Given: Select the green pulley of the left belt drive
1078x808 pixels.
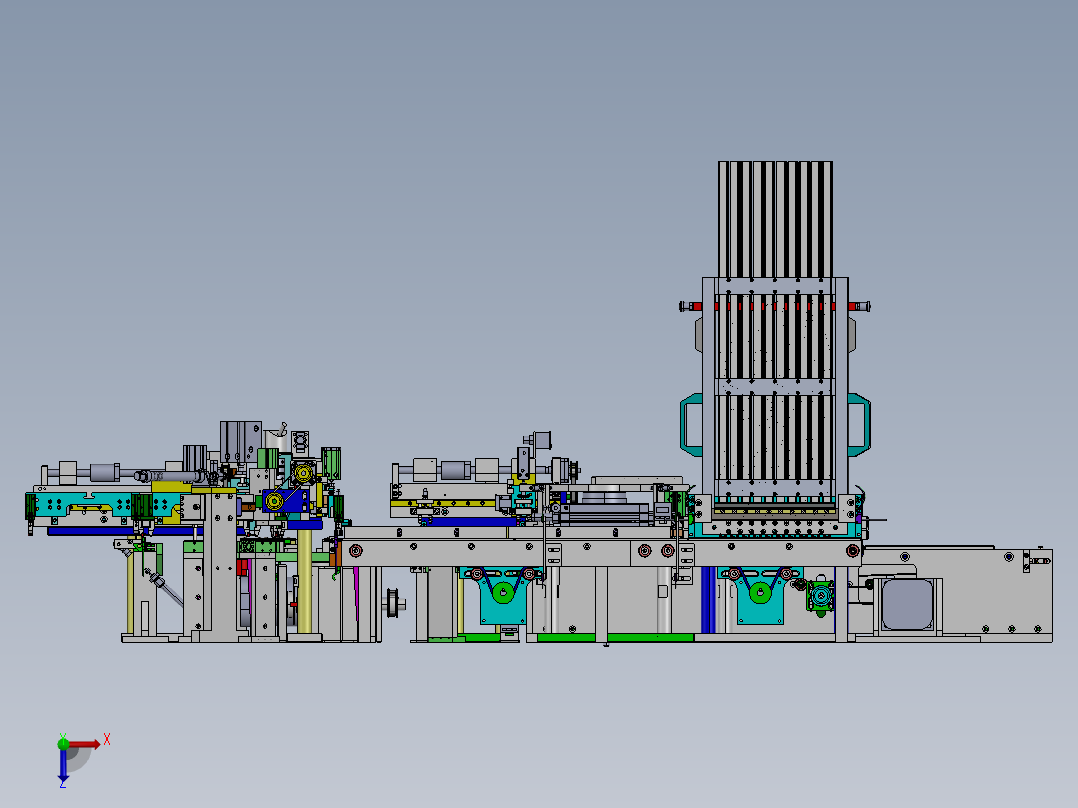Looking at the screenshot, I should [x=503, y=592].
